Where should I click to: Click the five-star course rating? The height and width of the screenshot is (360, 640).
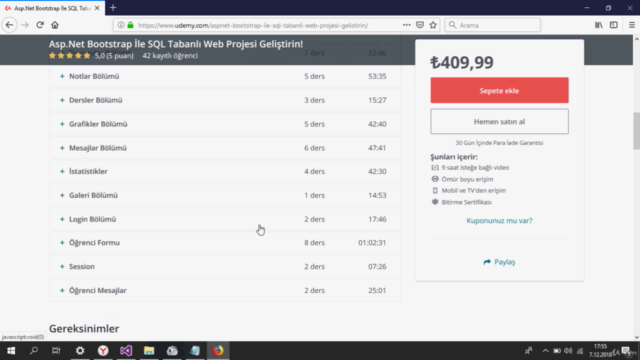pos(69,56)
